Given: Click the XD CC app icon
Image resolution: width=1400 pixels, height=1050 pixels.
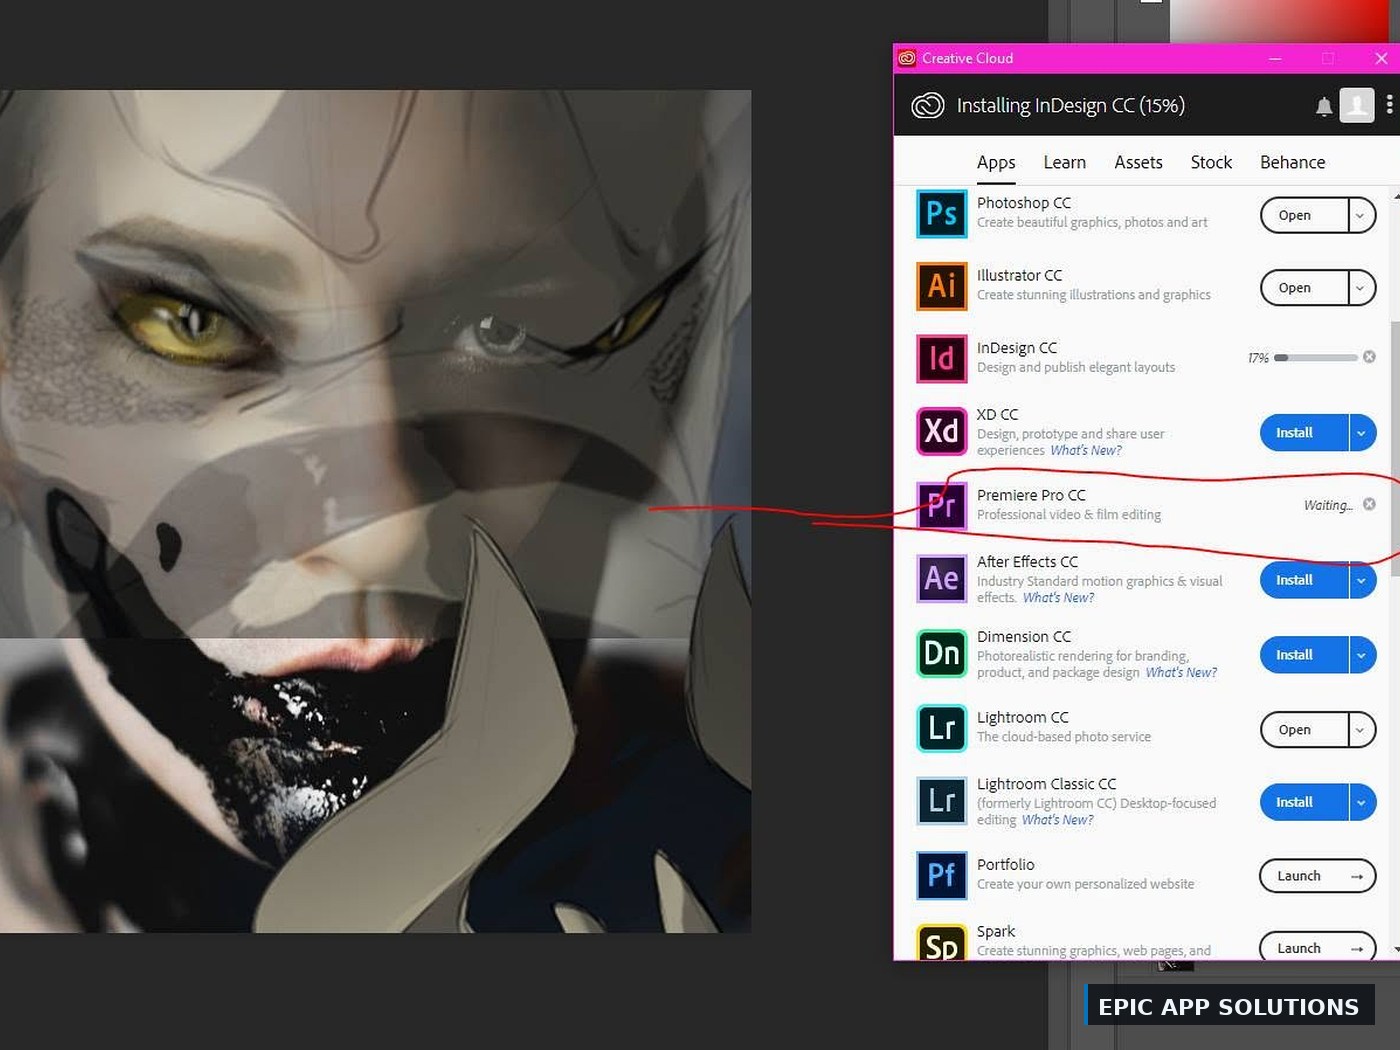Looking at the screenshot, I should (x=941, y=431).
